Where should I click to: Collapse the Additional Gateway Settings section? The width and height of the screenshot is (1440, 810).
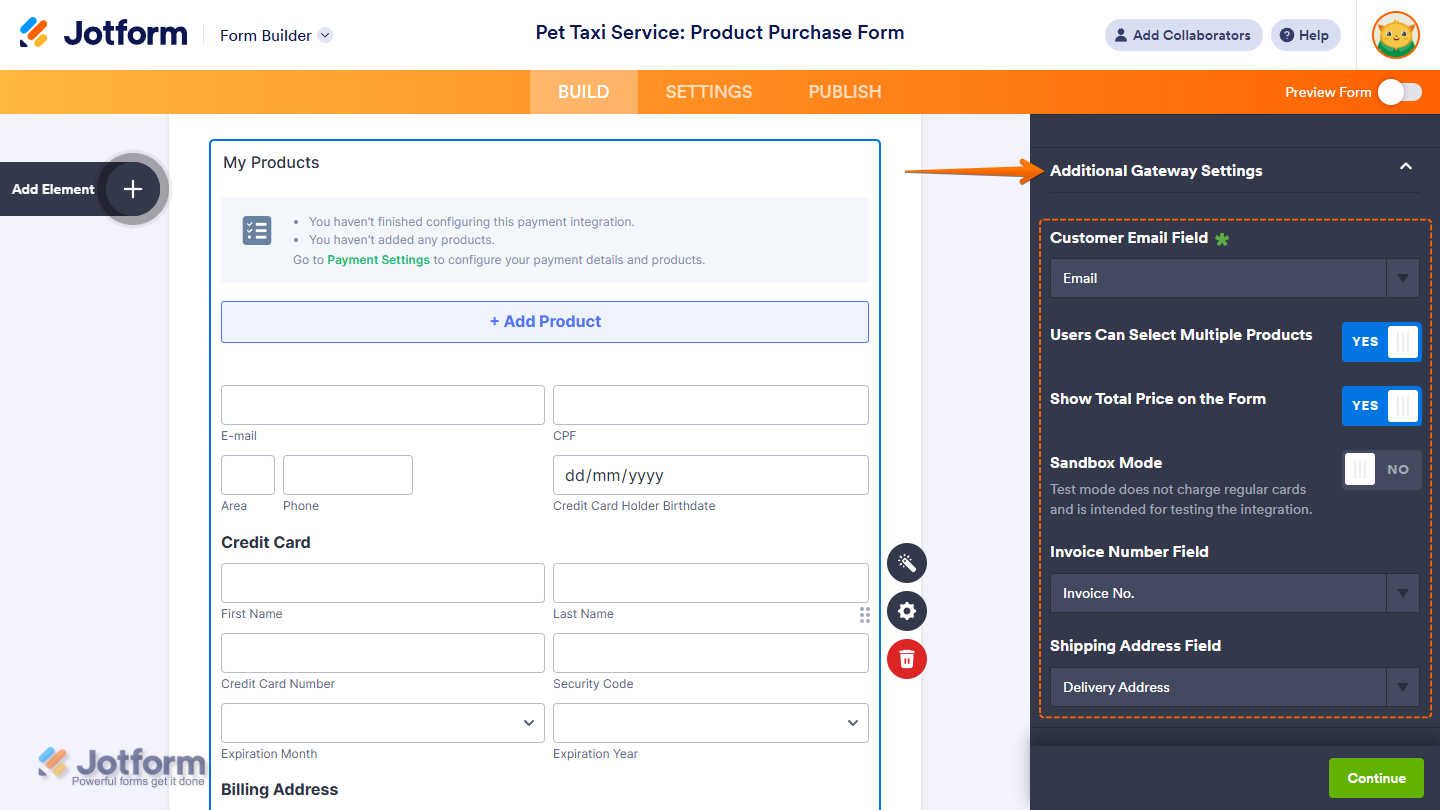(x=1406, y=167)
